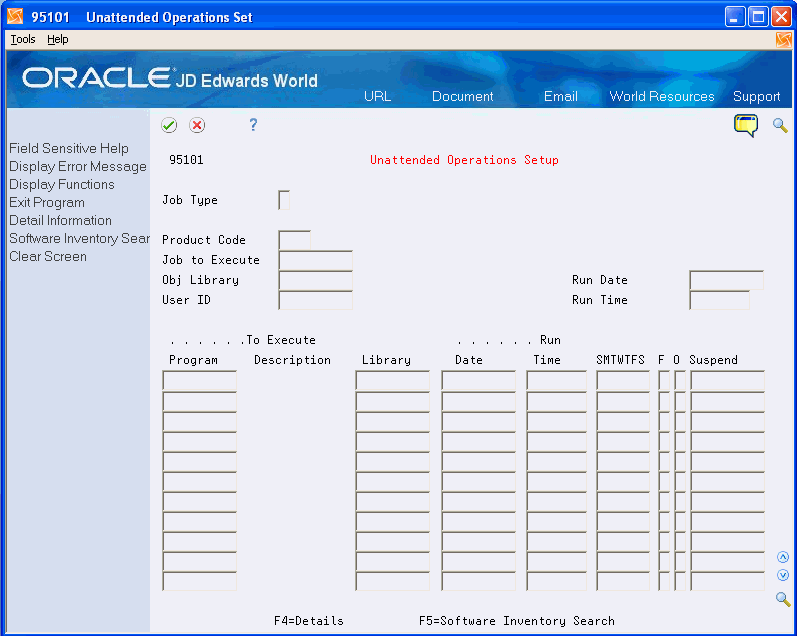This screenshot has width=797, height=636.
Task: Select Field Sensitive Help
Action: (x=69, y=148)
